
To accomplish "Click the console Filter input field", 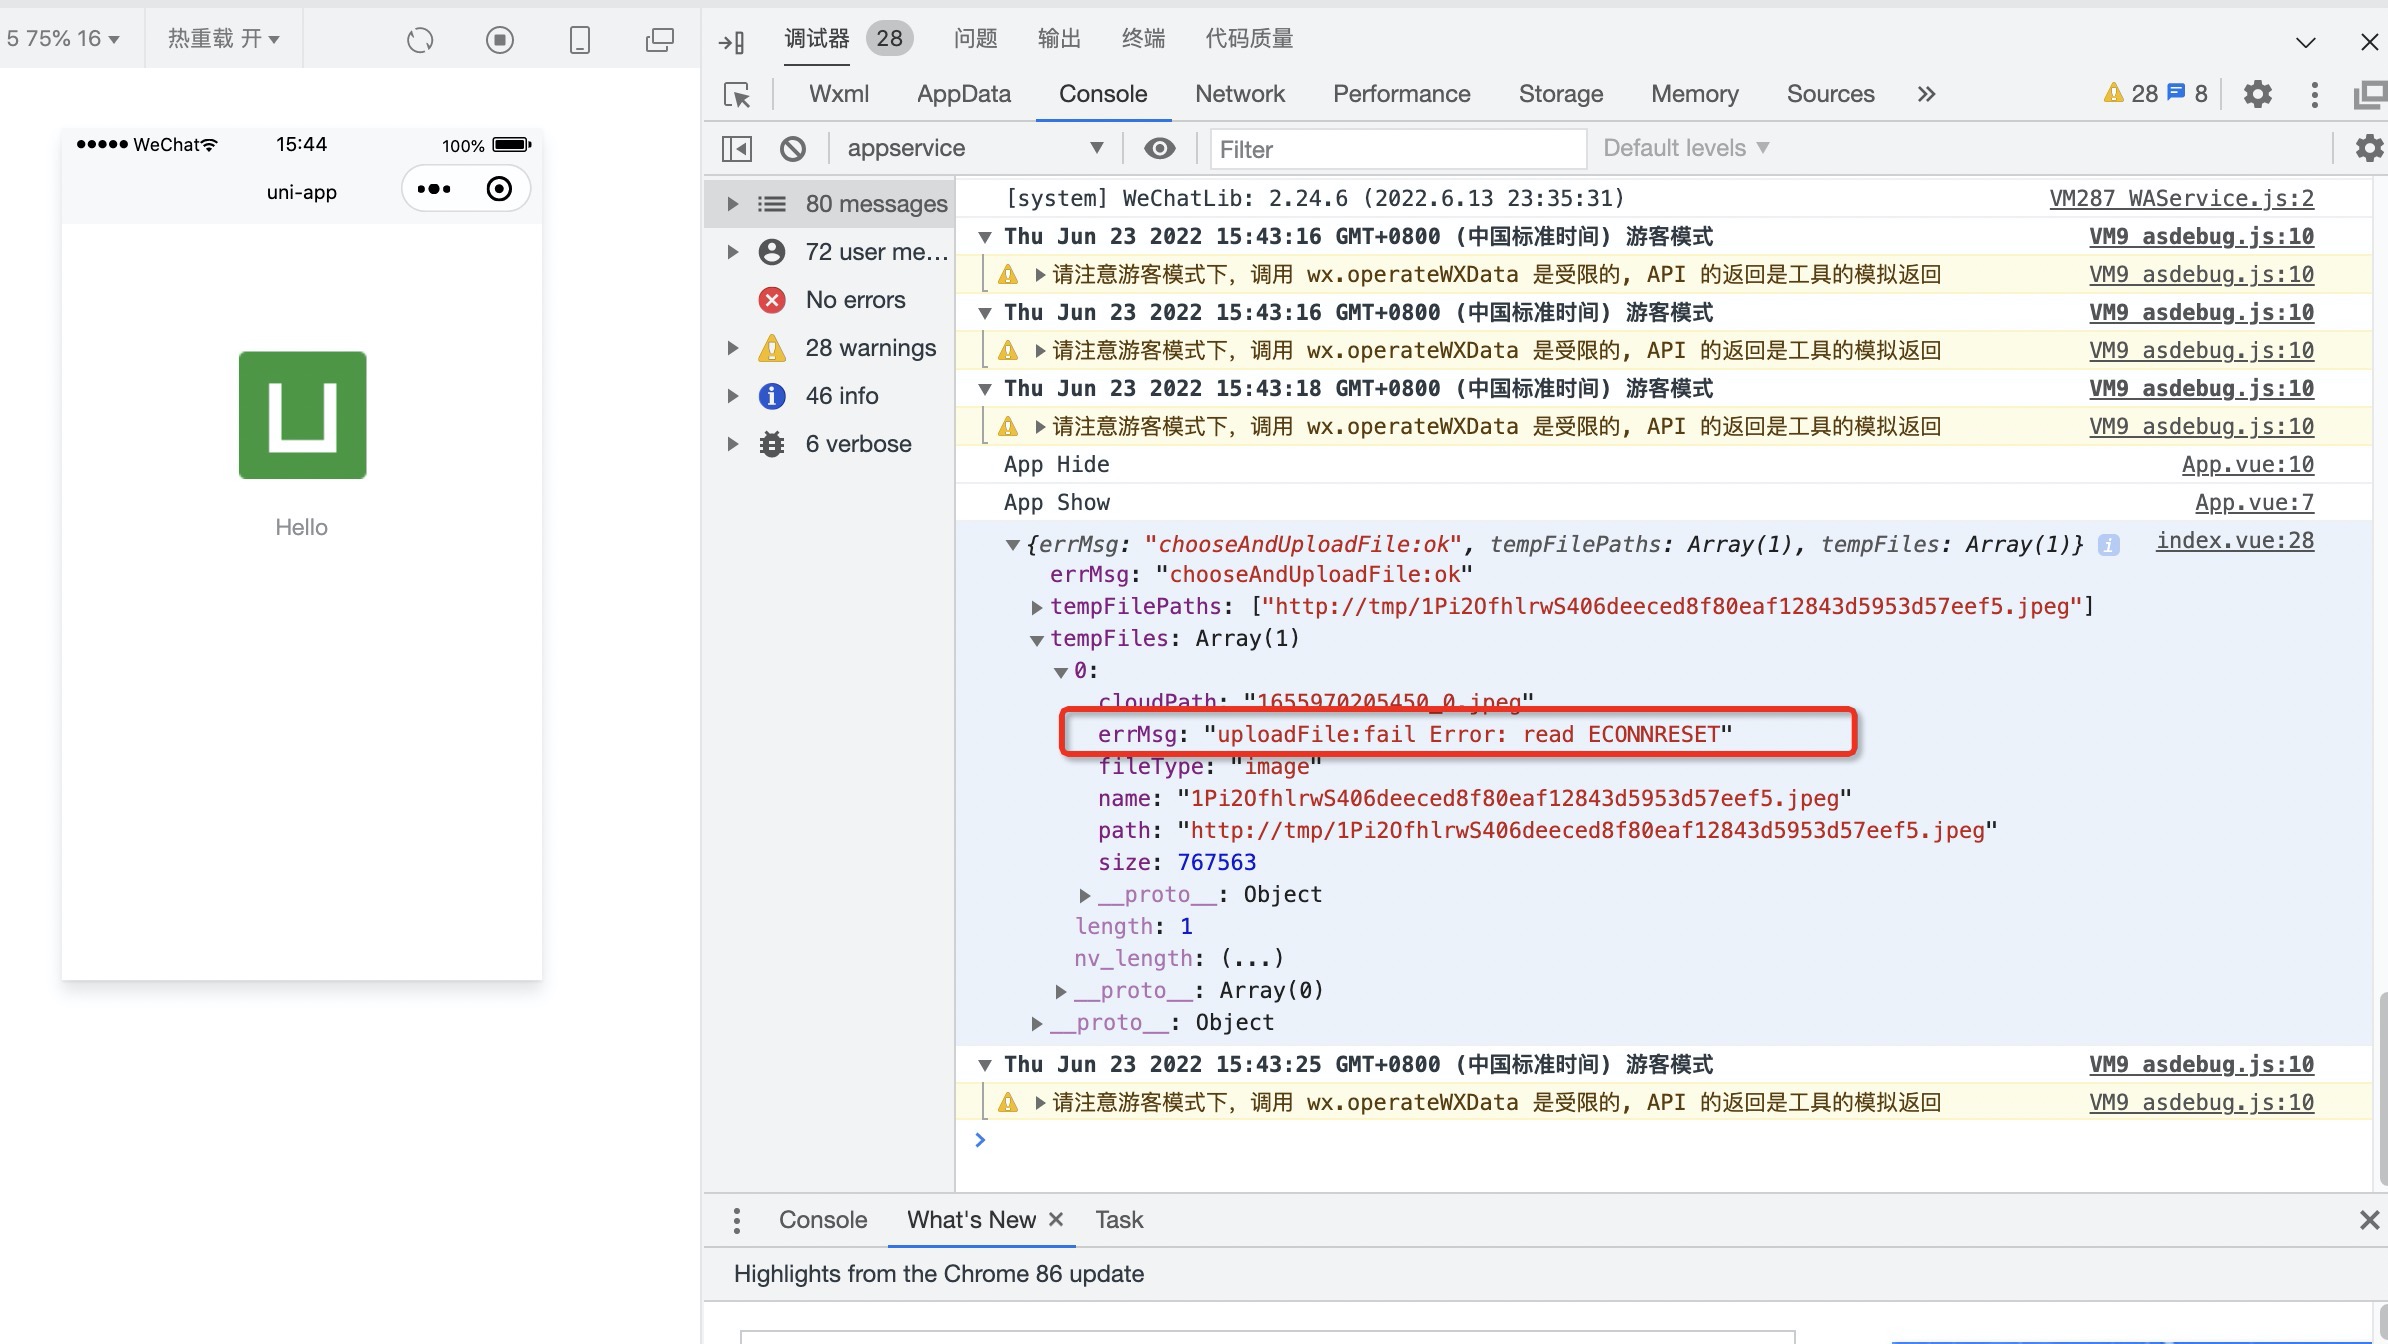I will (x=1397, y=149).
